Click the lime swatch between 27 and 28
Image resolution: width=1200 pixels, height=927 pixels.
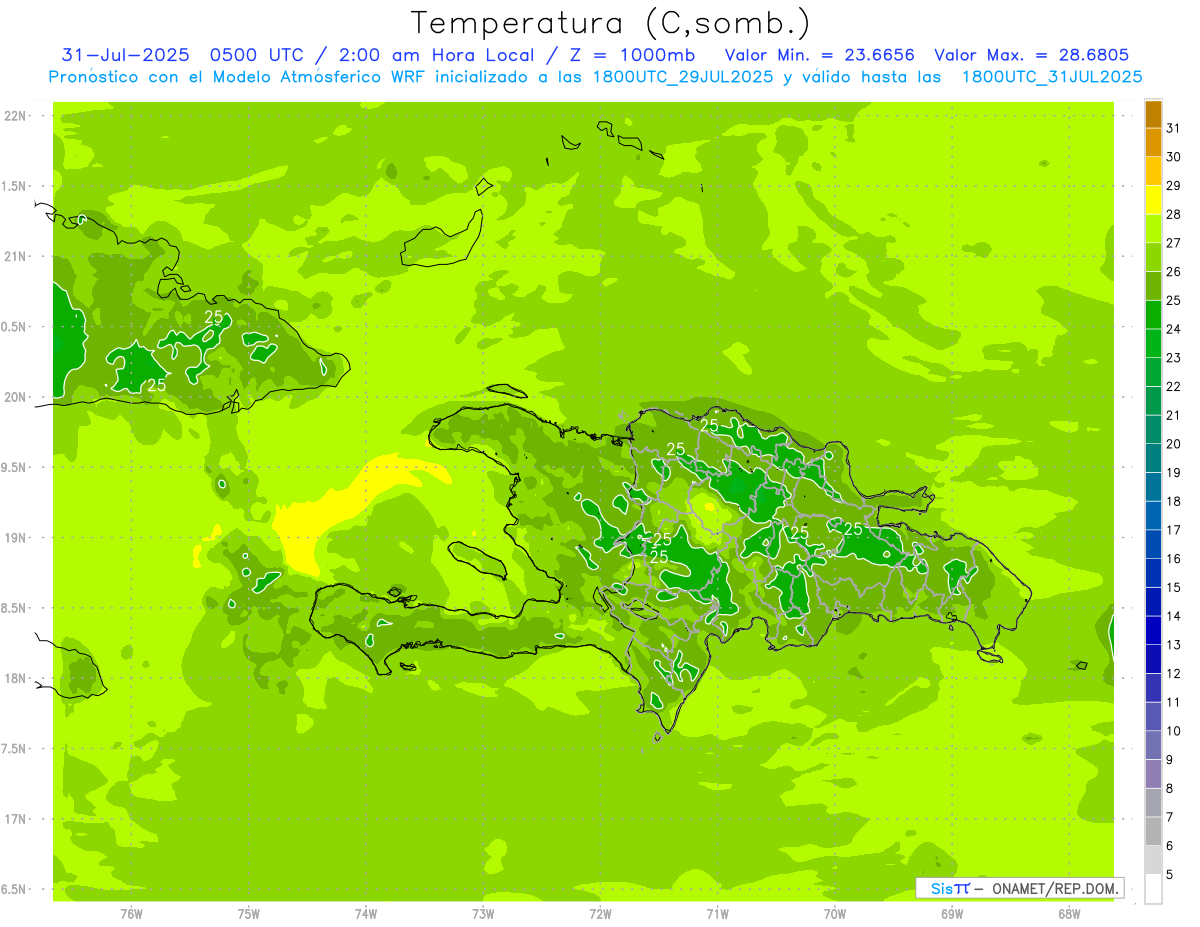(1153, 229)
